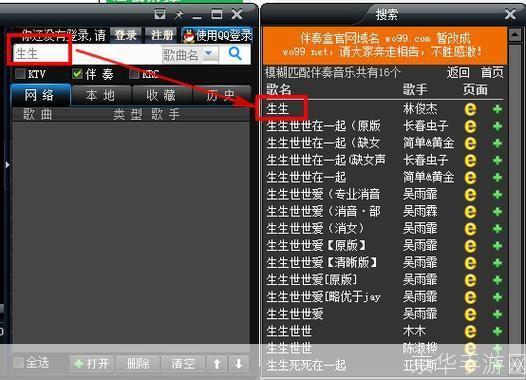Open page icon for 生生世世爱【清晰版】 row
Viewport: 526px width, 380px height.
[x=470, y=263]
